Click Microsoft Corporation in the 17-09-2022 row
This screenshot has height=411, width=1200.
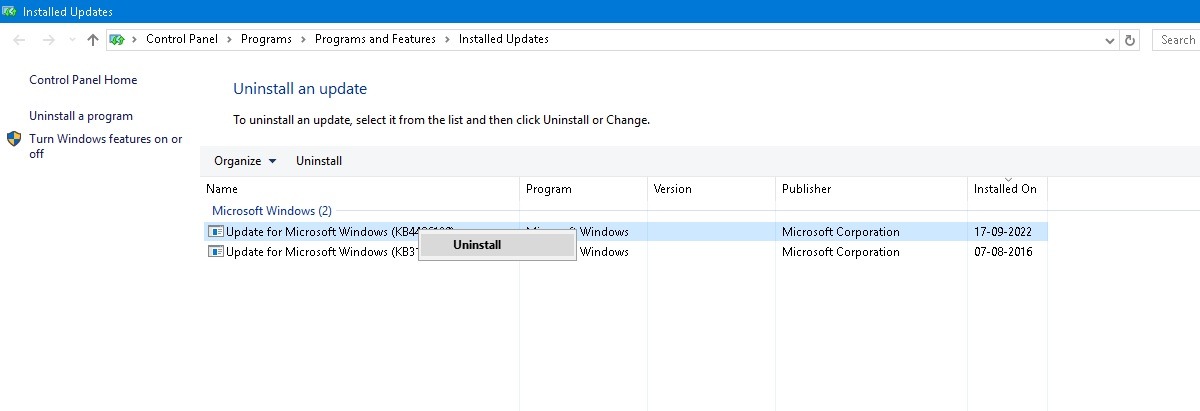click(x=841, y=232)
